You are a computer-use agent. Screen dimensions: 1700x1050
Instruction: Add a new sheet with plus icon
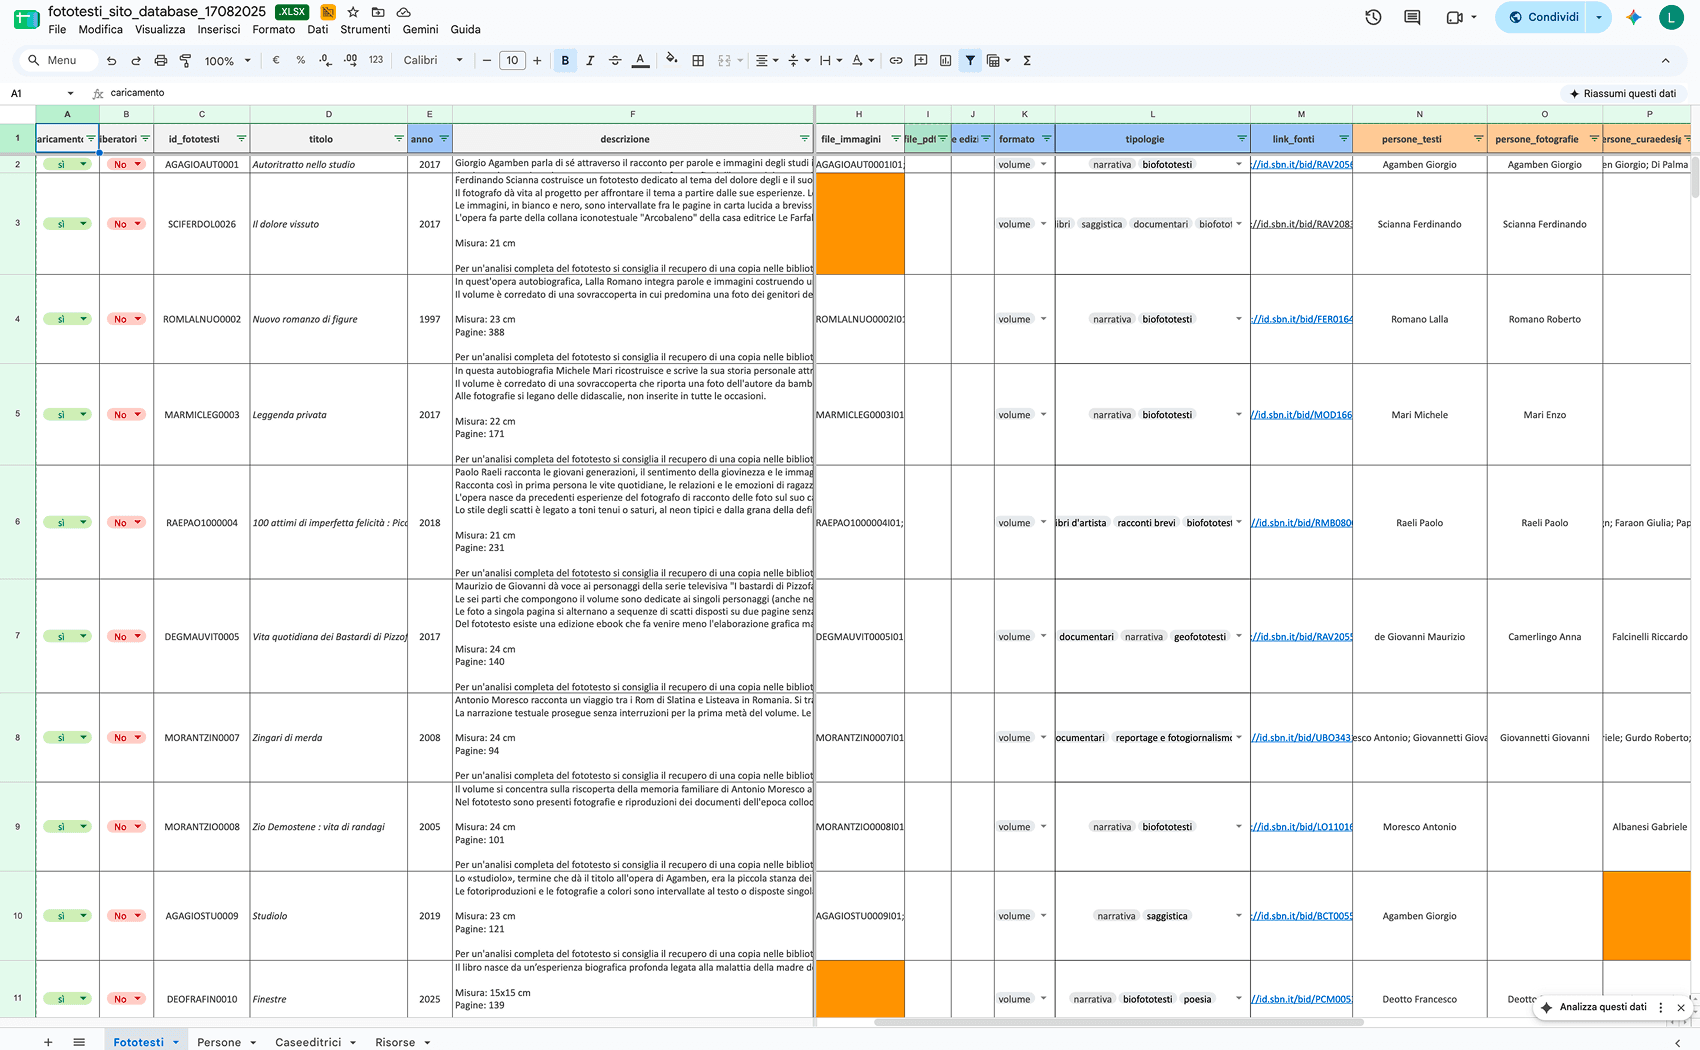48,1042
